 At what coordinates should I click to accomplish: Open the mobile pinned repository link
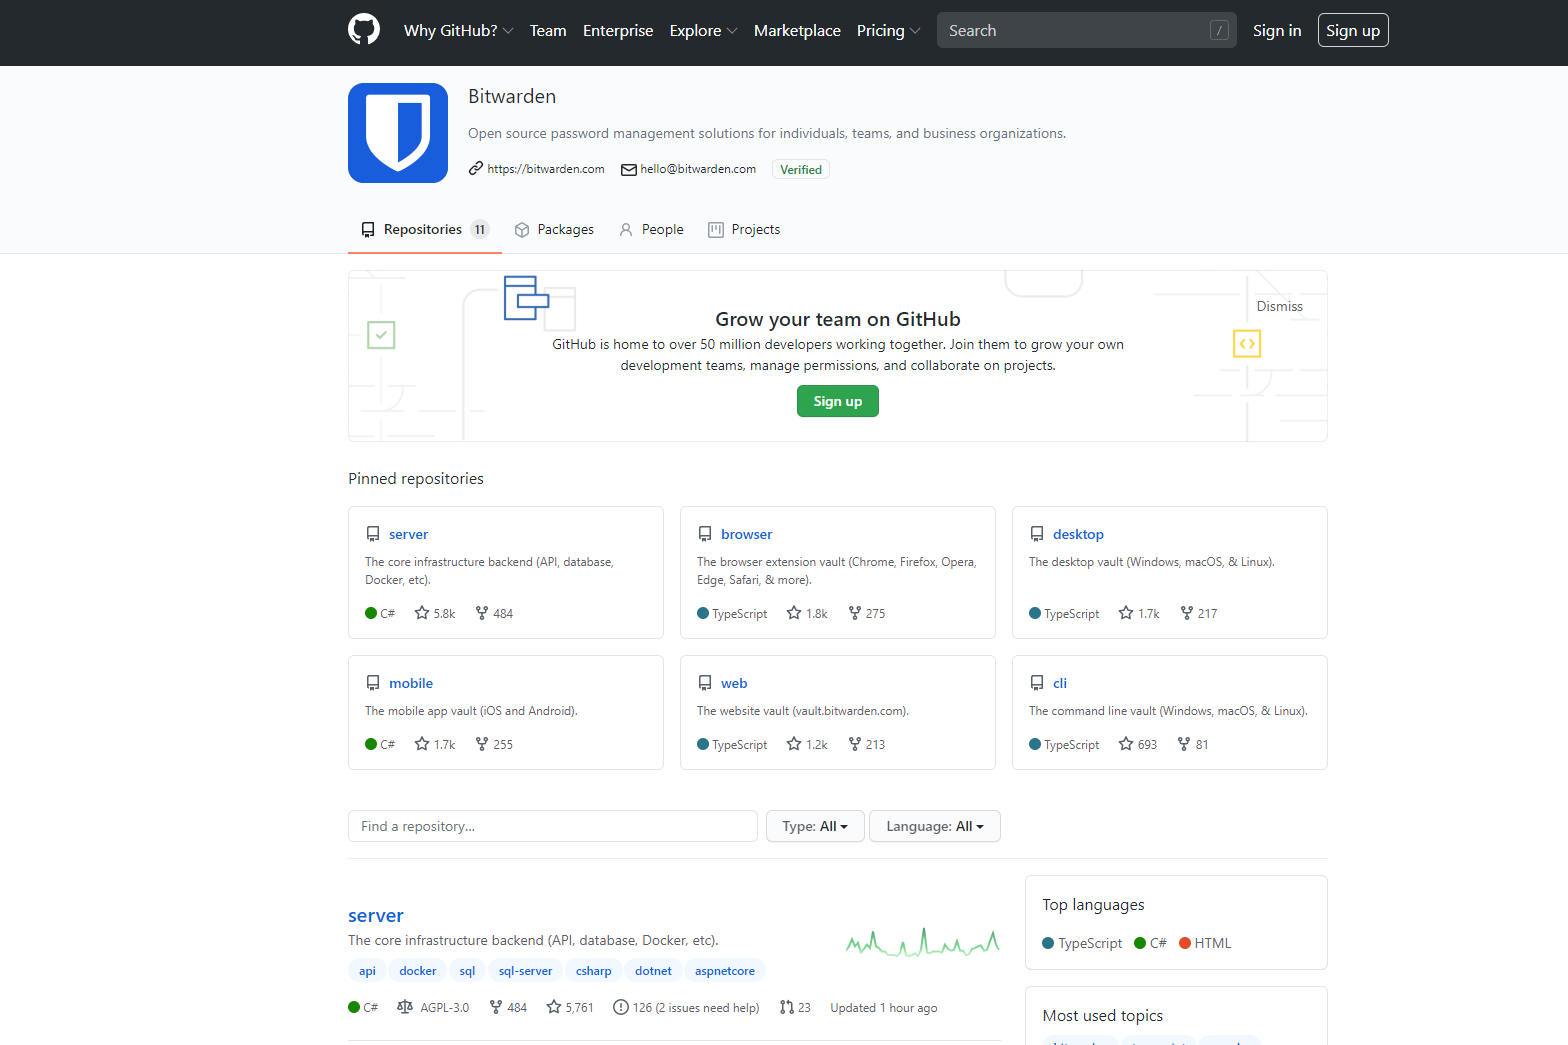click(x=411, y=683)
